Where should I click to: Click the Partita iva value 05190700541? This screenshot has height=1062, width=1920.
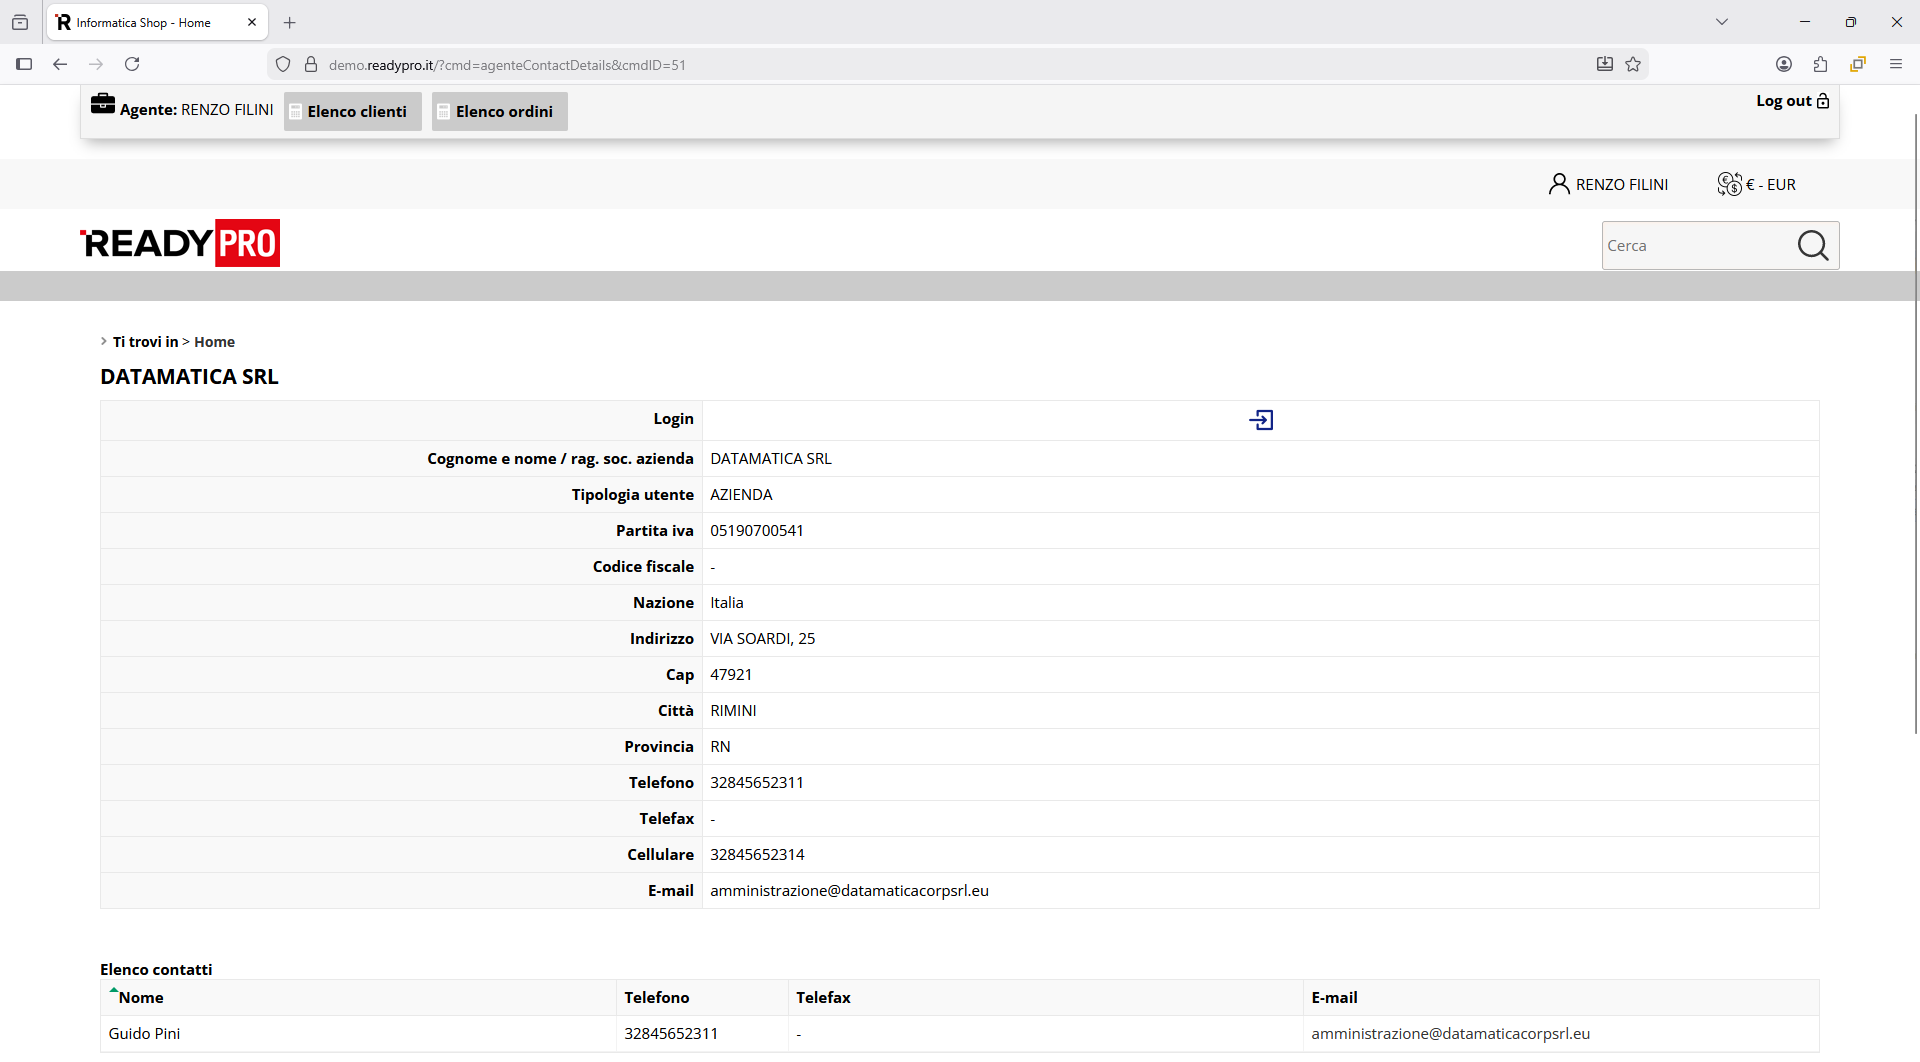(757, 531)
